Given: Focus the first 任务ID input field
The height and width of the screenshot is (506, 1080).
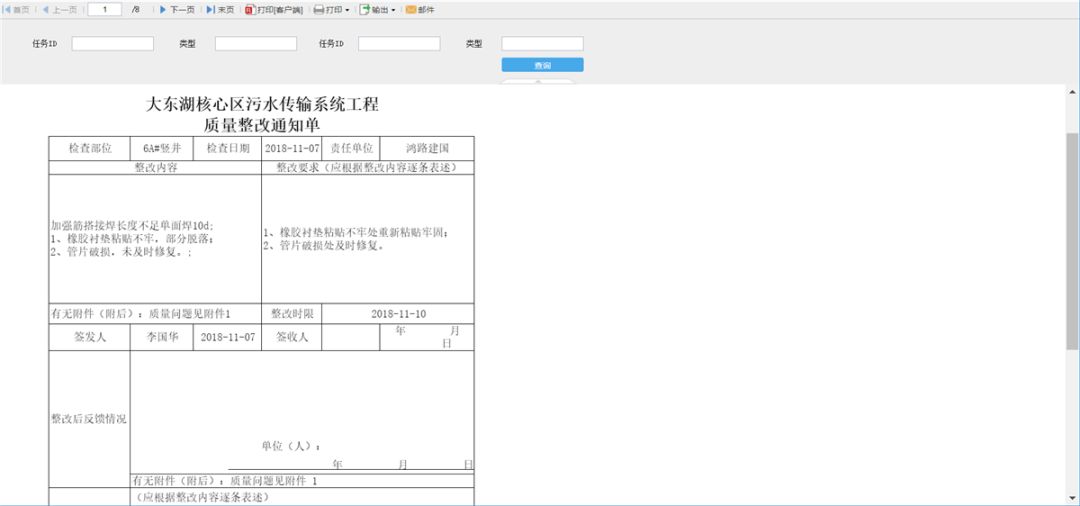Looking at the screenshot, I should [x=113, y=44].
